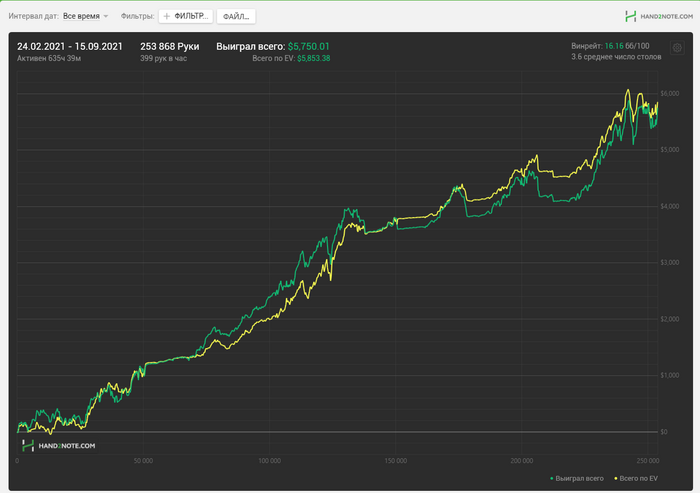Screen dimensions: 700x493
Task: Click the yellow legend dot for "Всего по EV"
Action: point(616,479)
